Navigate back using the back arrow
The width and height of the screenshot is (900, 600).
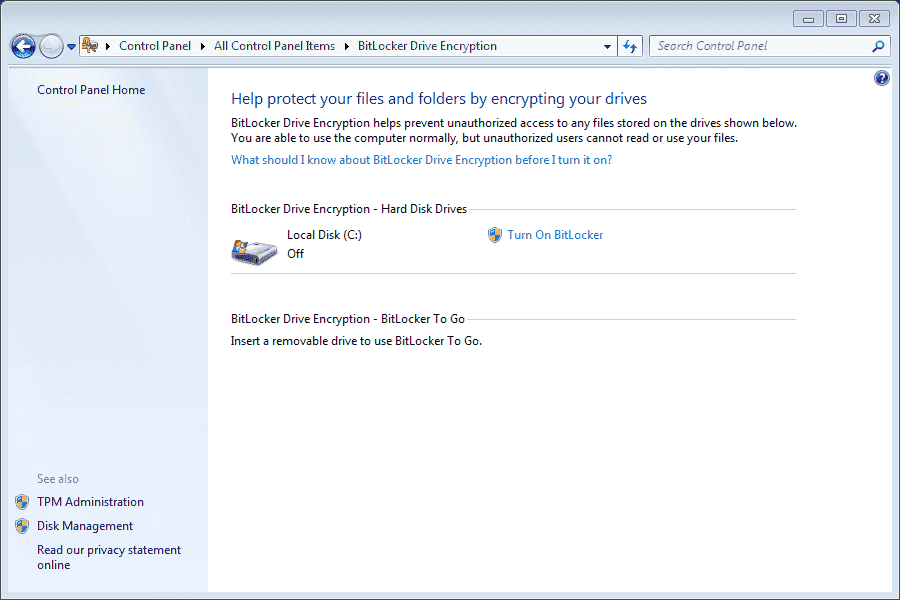(22, 45)
